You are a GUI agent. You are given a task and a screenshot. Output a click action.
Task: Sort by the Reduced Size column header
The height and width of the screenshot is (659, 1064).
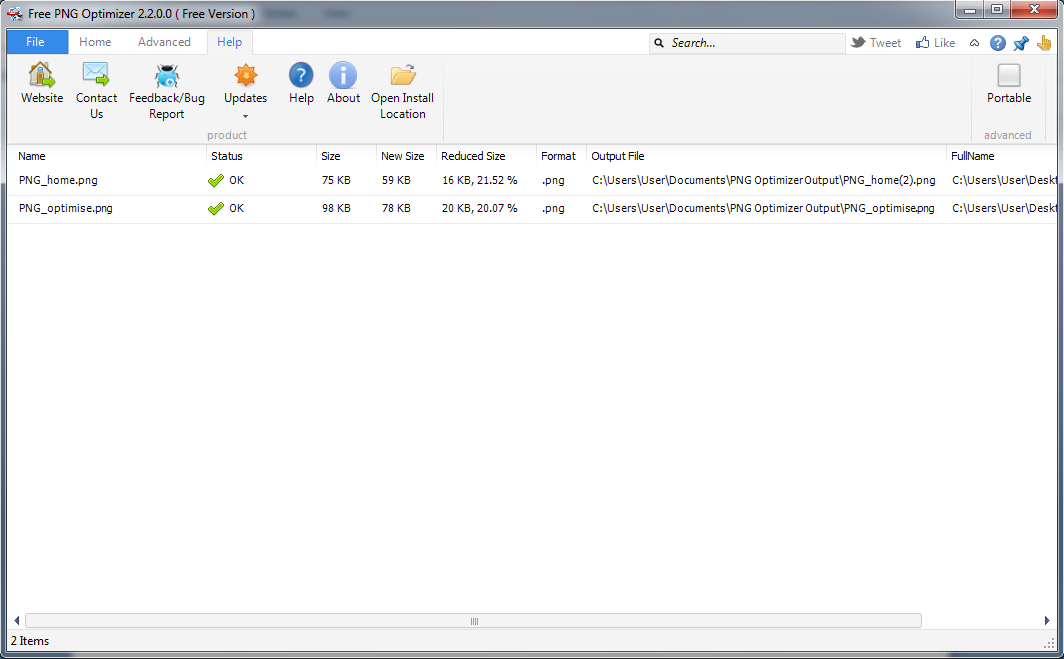coord(486,156)
